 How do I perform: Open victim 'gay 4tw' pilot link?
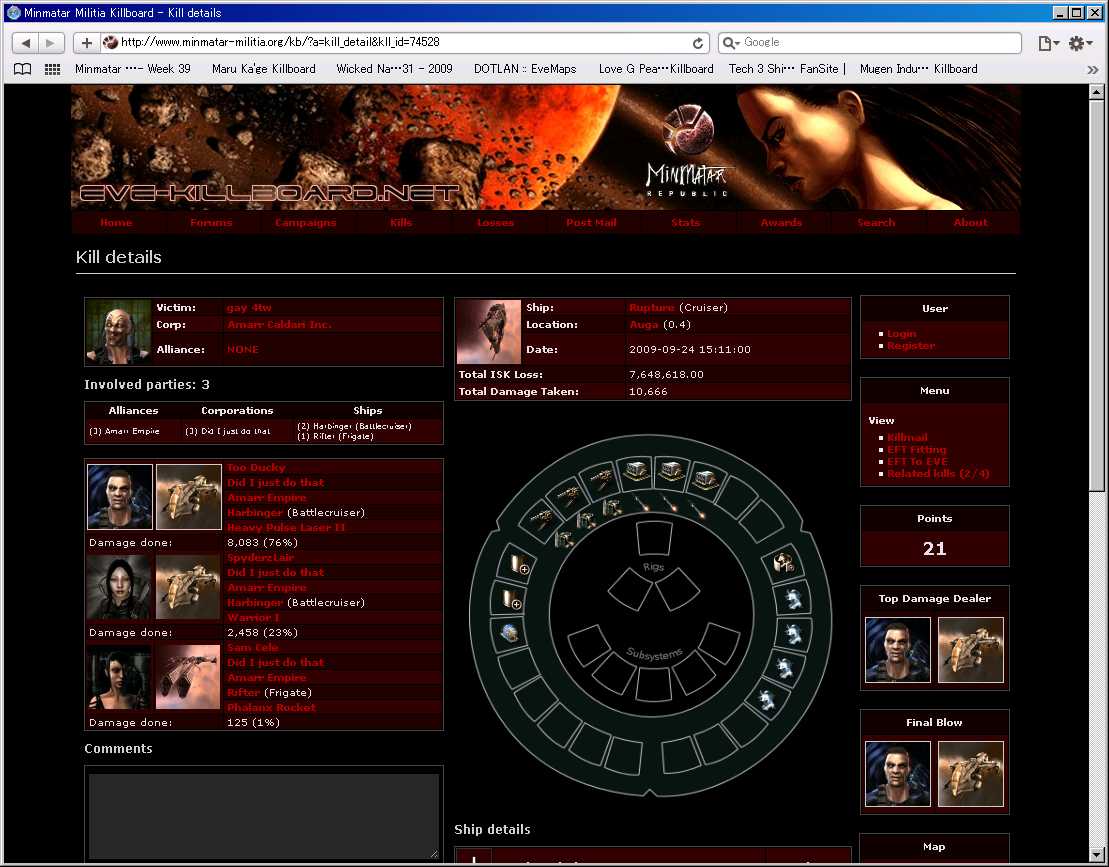[249, 308]
